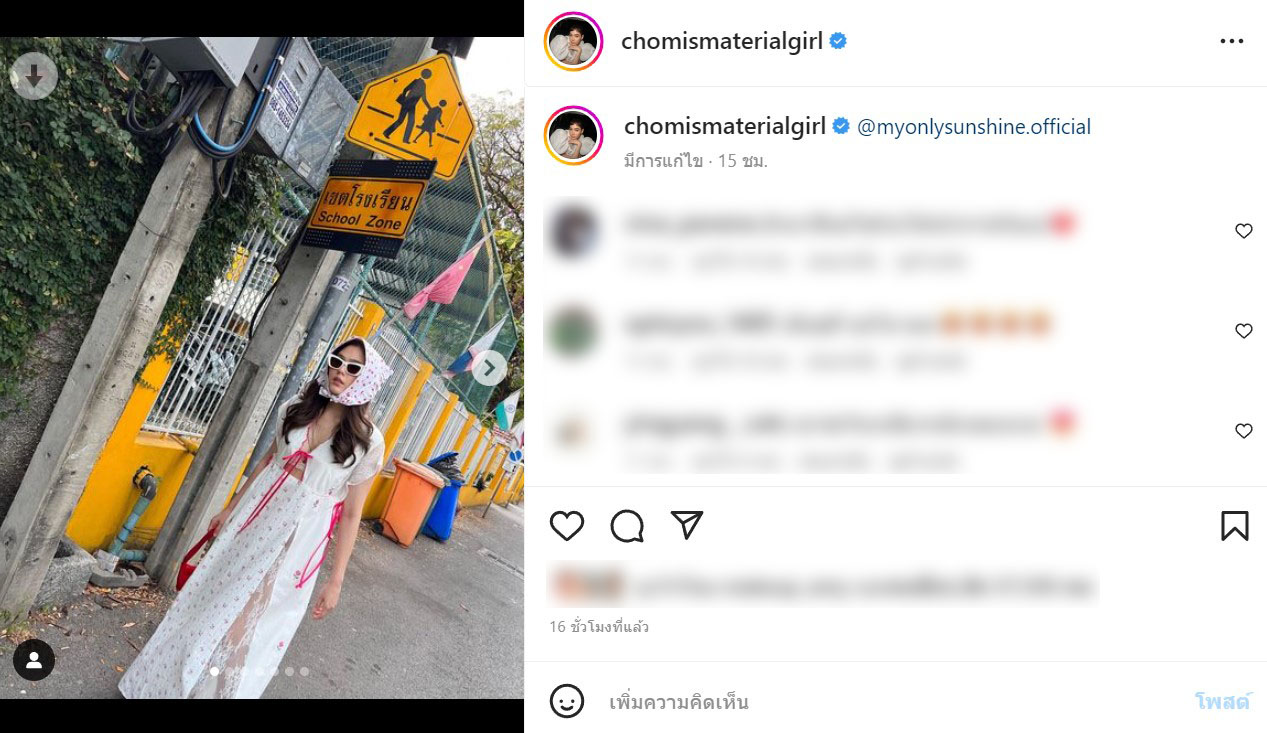Open the three-dot more options menu

pyautogui.click(x=1232, y=42)
